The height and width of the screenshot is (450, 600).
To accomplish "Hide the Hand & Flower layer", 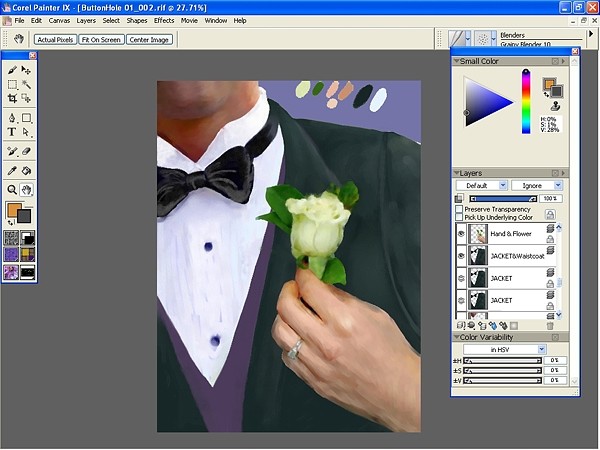I will [461, 233].
